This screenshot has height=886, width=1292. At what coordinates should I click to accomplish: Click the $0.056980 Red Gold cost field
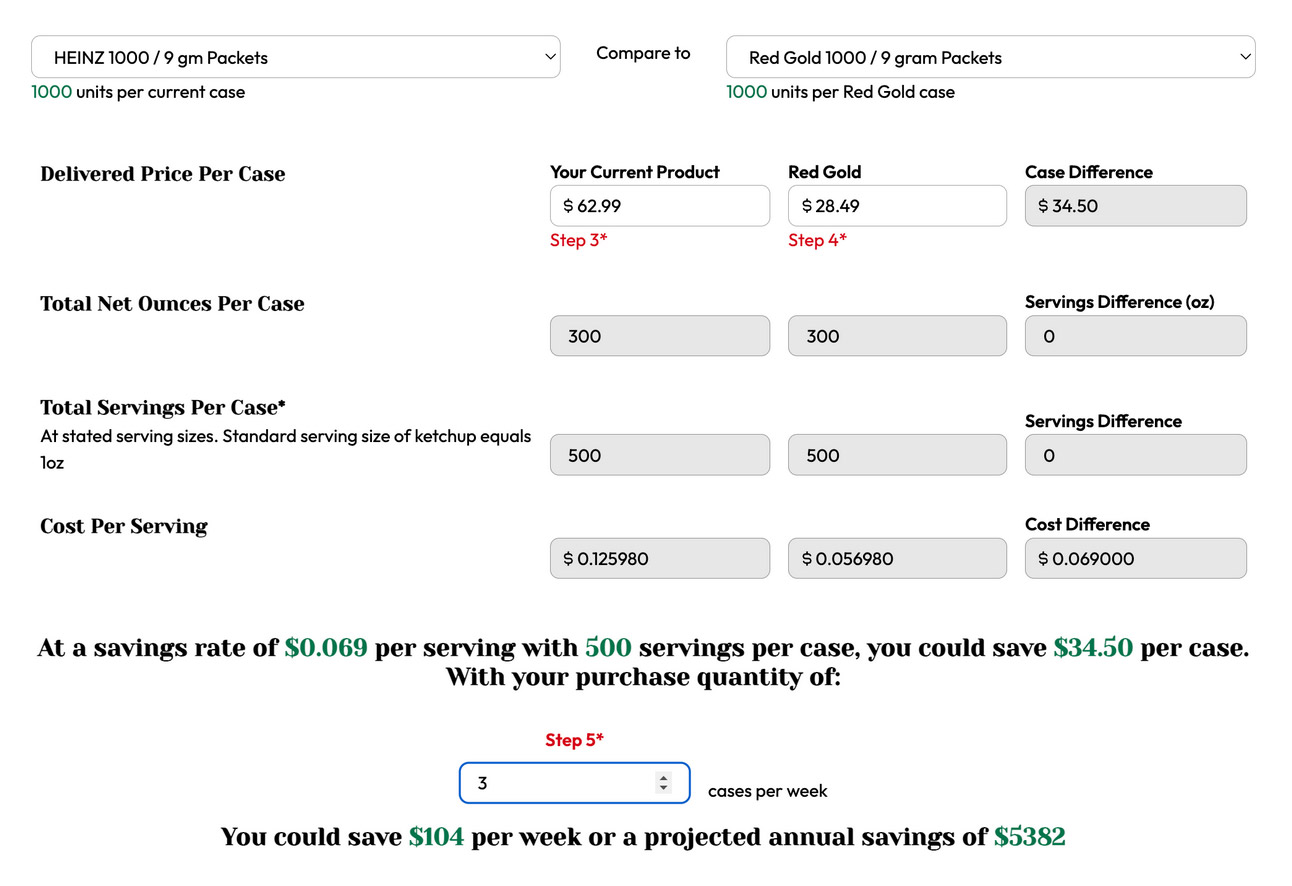click(897, 558)
